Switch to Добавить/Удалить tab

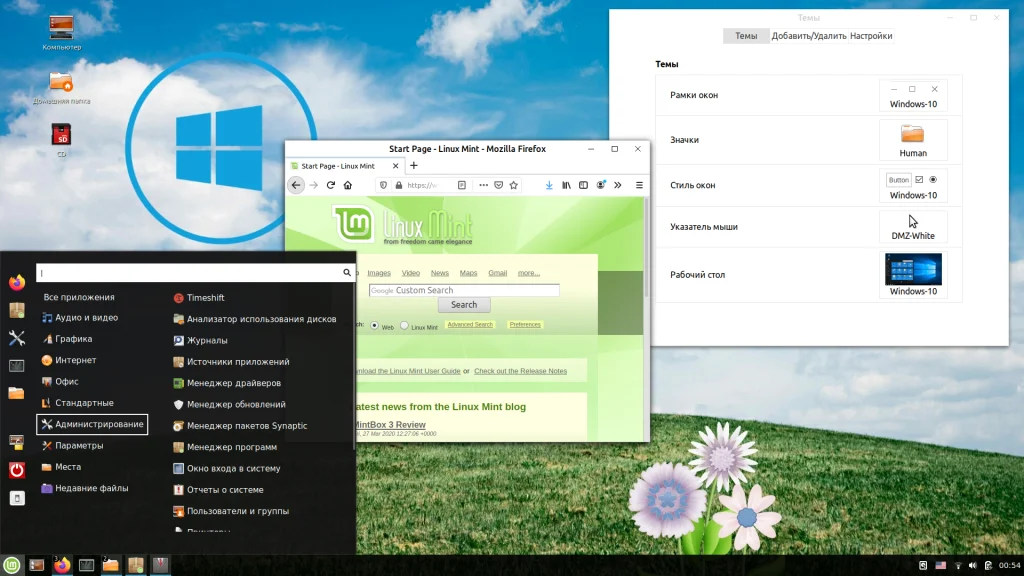808,36
